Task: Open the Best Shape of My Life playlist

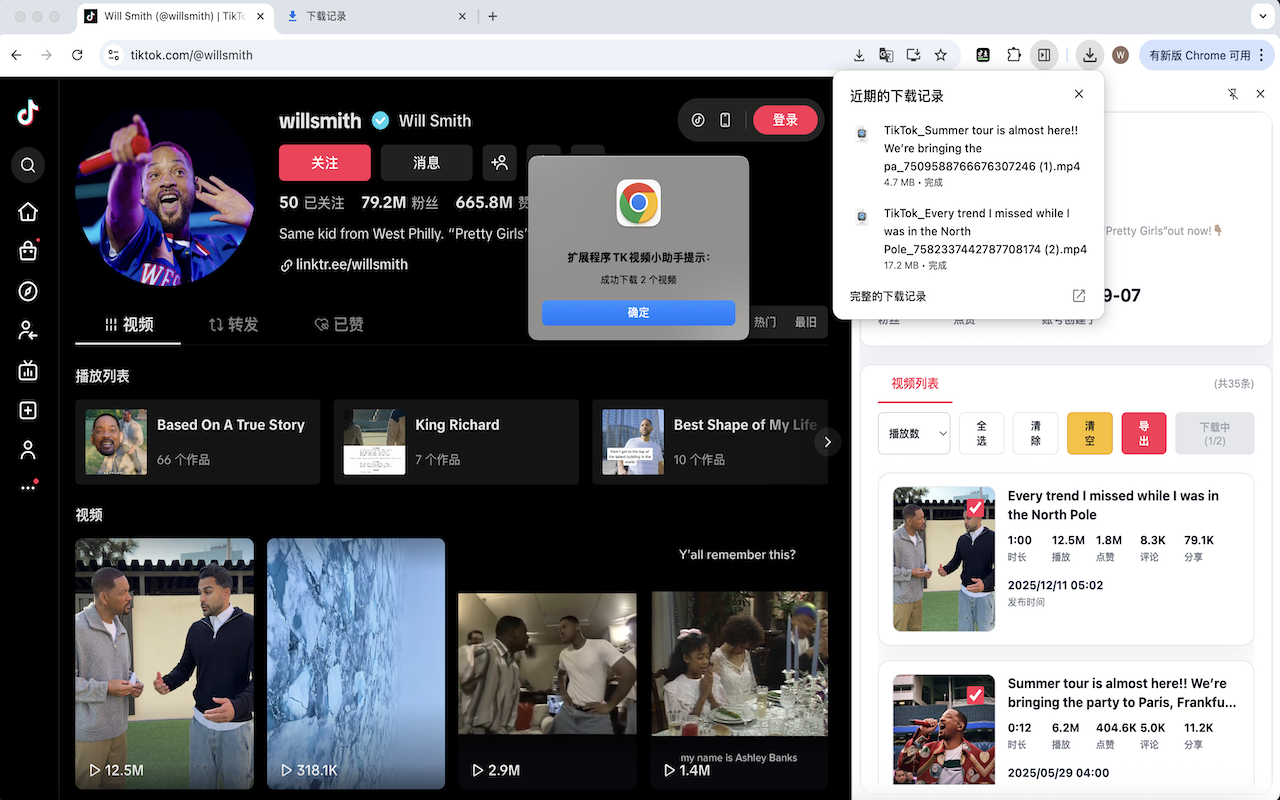Action: click(x=710, y=442)
